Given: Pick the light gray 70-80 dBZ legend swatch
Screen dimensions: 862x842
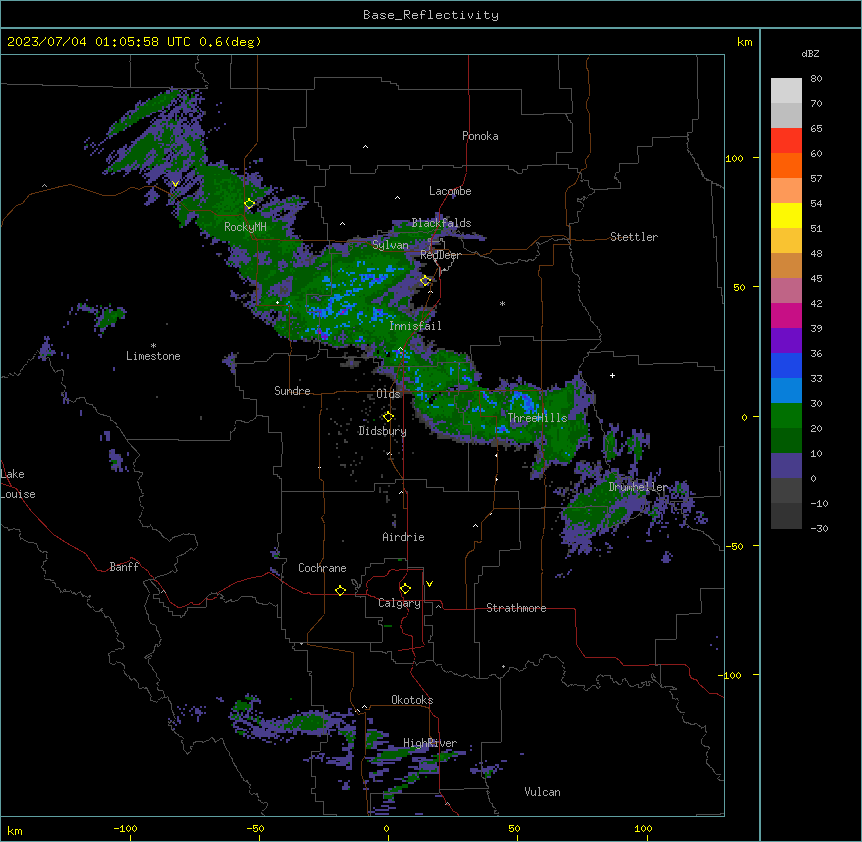Looking at the screenshot, I should [x=786, y=91].
